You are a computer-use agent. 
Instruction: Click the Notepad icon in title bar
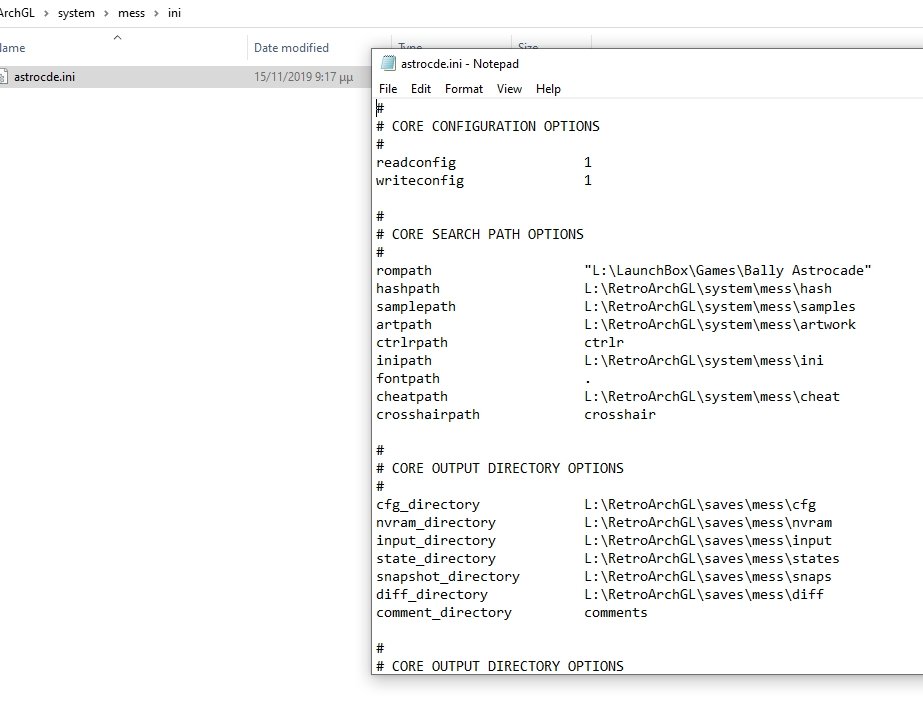[x=388, y=64]
